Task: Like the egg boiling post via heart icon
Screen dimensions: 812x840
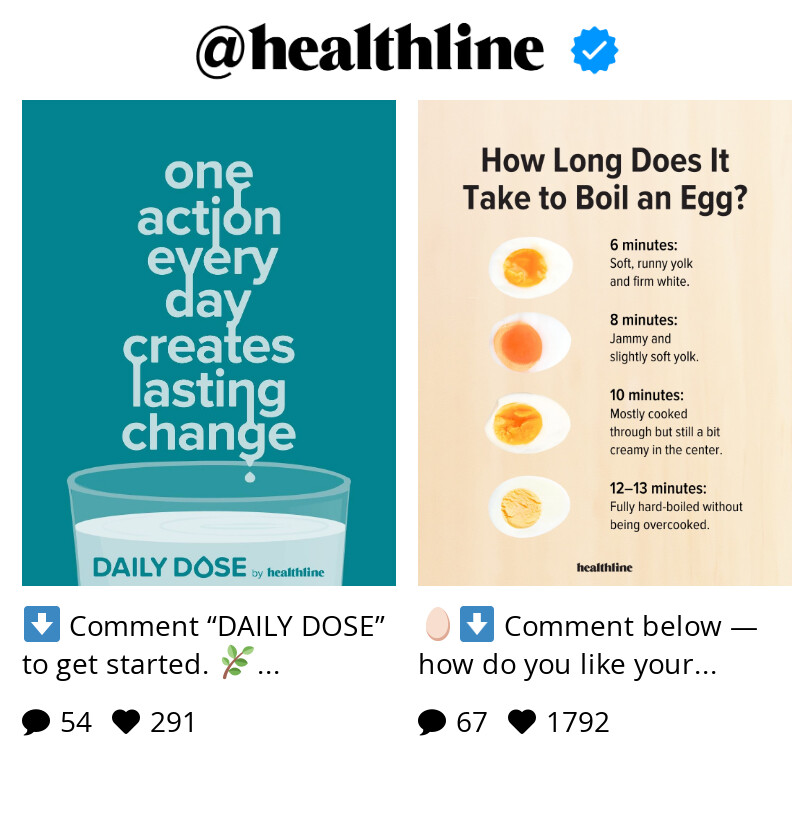Action: [523, 721]
